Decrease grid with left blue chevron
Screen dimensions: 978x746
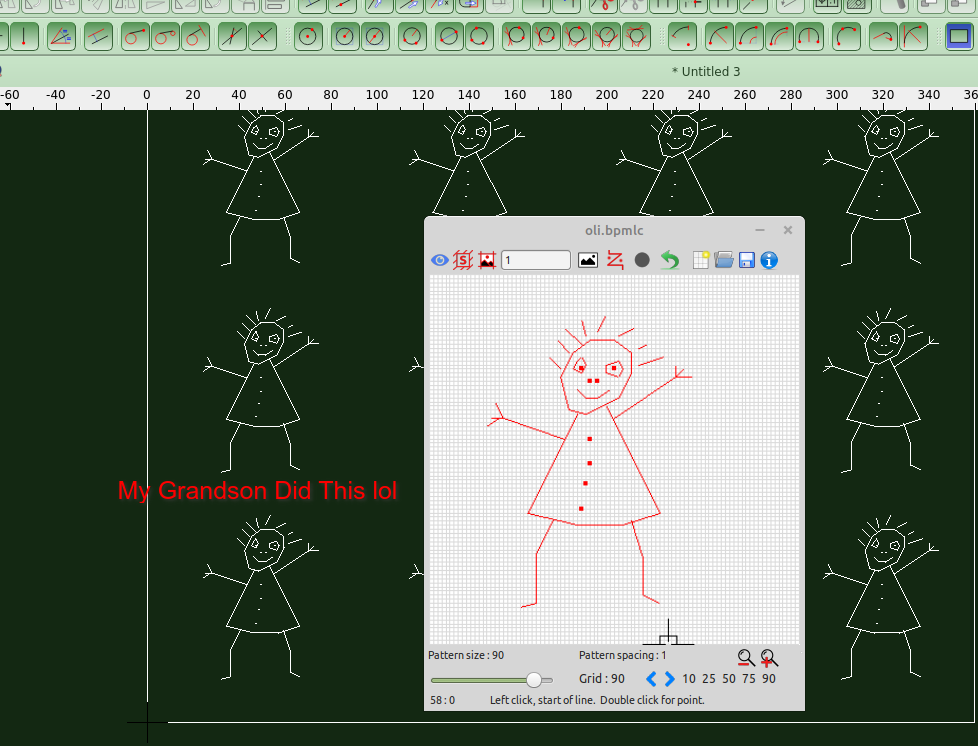coord(651,679)
